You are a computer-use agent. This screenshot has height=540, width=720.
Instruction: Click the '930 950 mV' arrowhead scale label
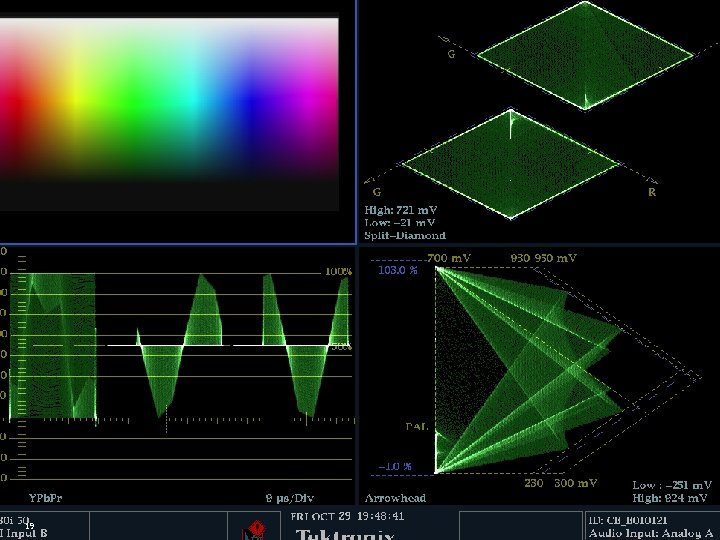click(x=543, y=258)
